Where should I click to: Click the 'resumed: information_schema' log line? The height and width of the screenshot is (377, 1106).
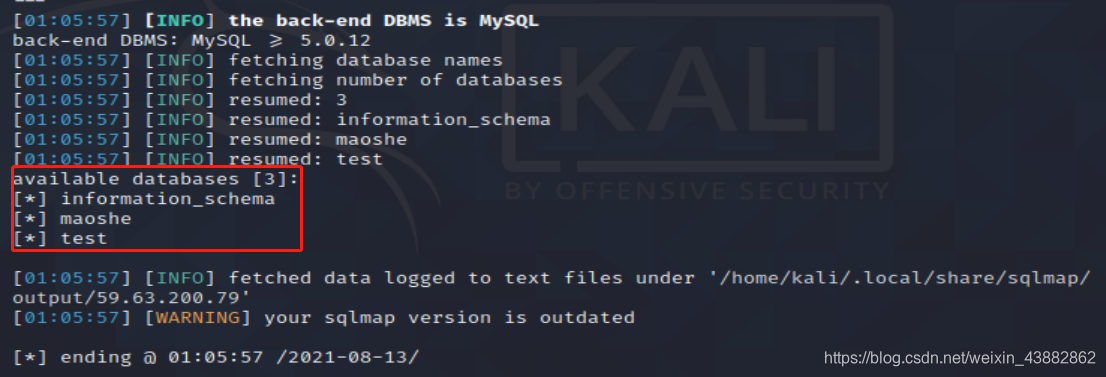[281, 119]
